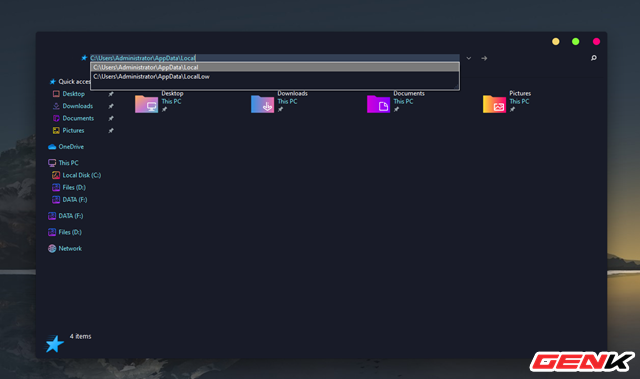
Task: Expand the Quick access star entry
Action: tap(69, 82)
